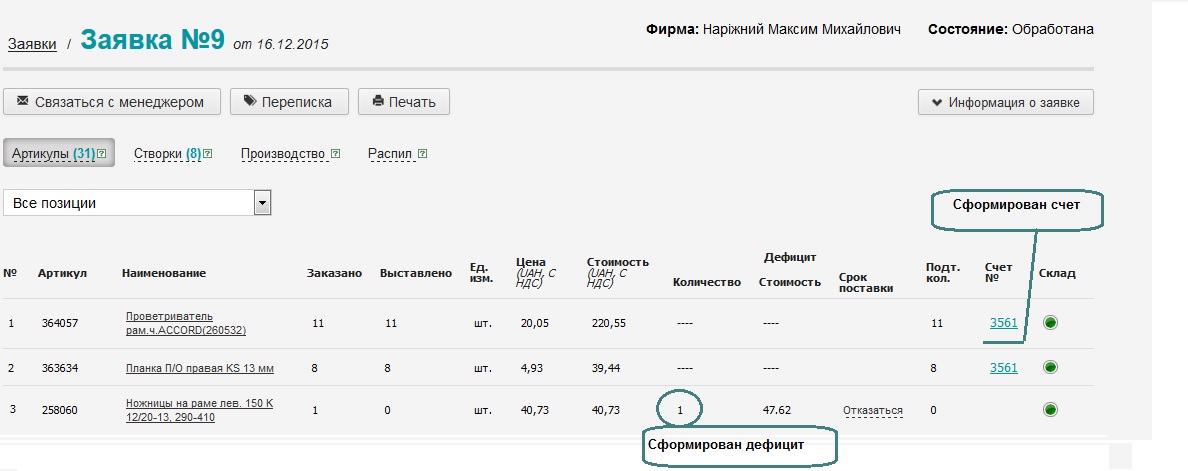Switch to the Створки (8) tab

[x=167, y=154]
